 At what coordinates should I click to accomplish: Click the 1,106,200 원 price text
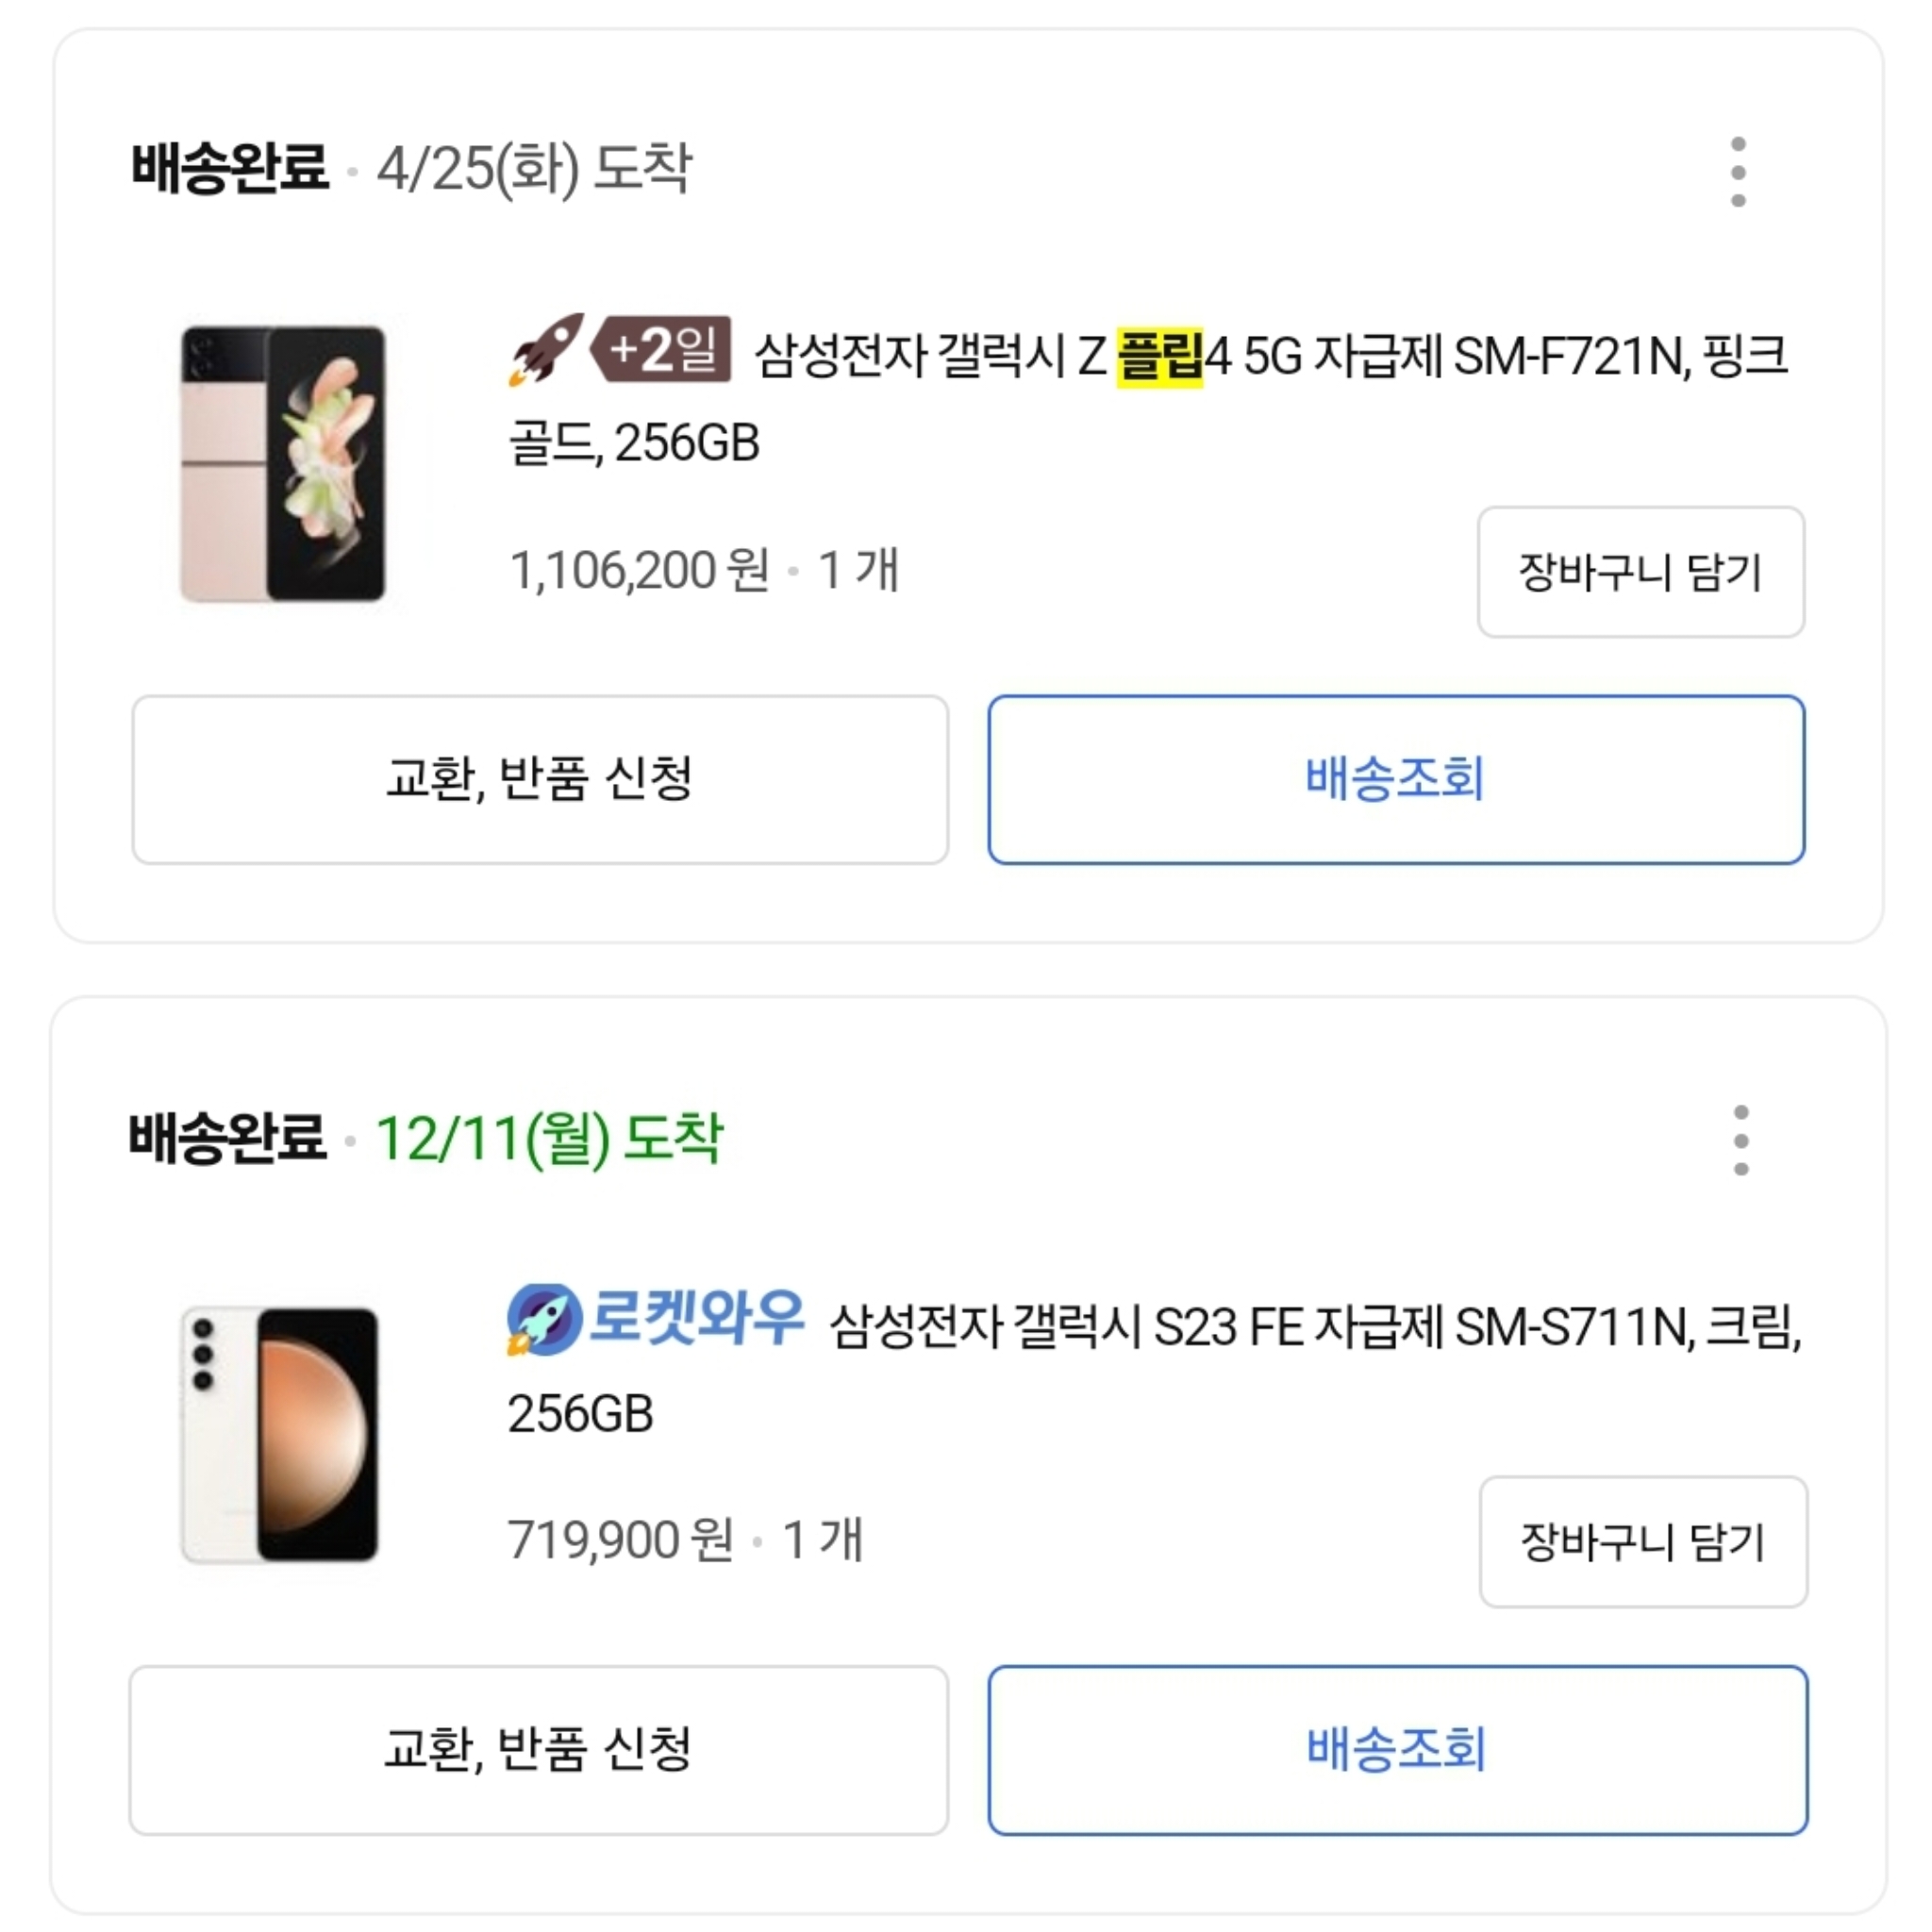point(640,570)
